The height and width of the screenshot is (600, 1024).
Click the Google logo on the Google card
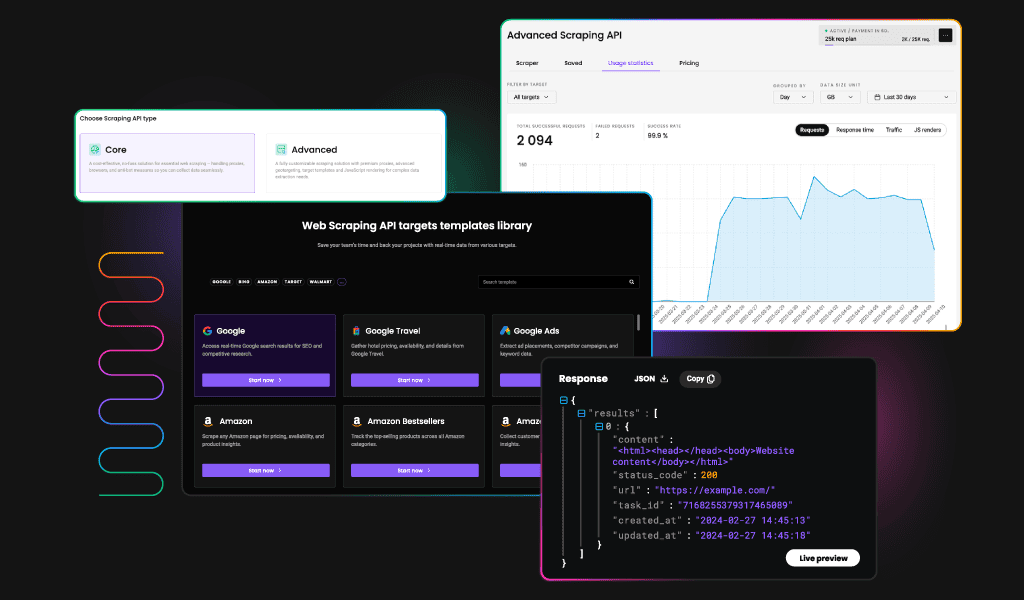[x=207, y=330]
